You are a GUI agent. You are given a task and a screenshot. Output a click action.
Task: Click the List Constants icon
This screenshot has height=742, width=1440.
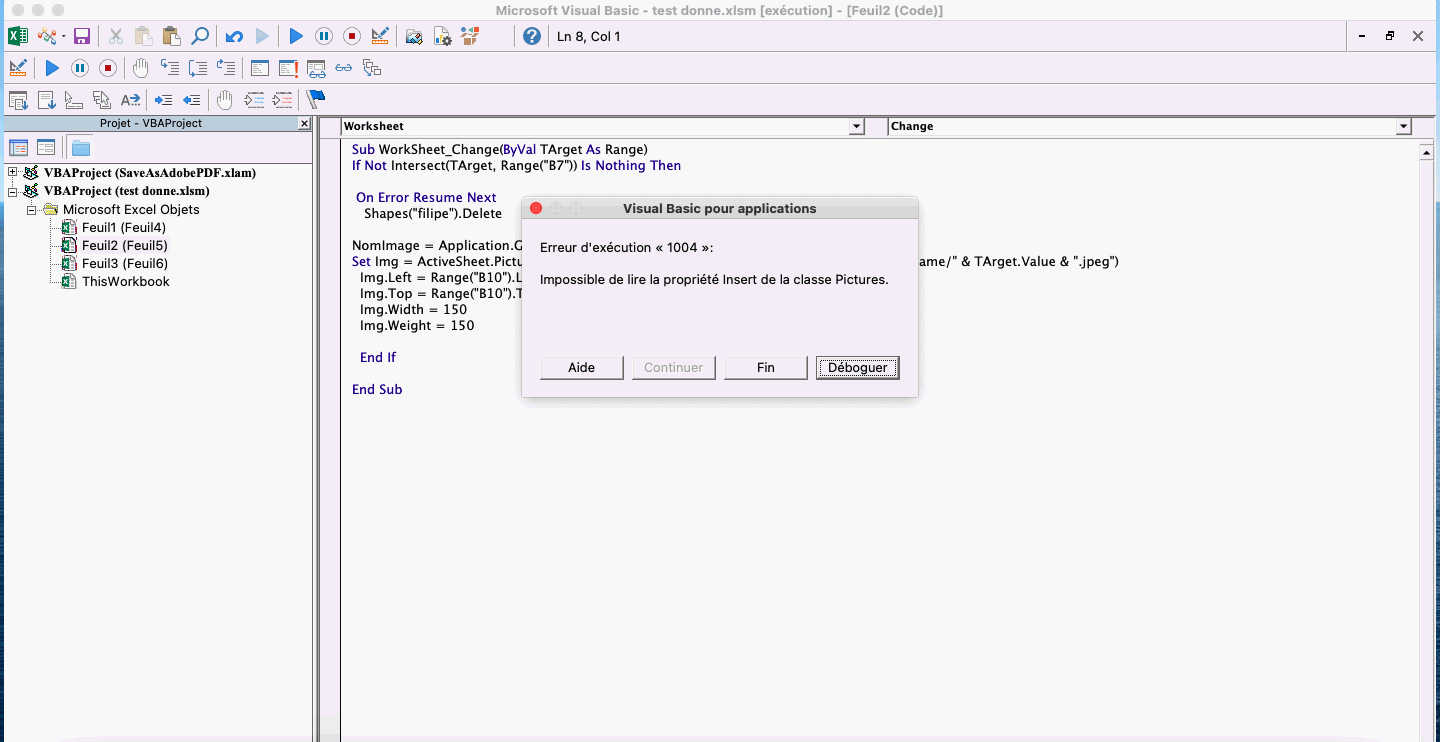pyautogui.click(x=46, y=100)
